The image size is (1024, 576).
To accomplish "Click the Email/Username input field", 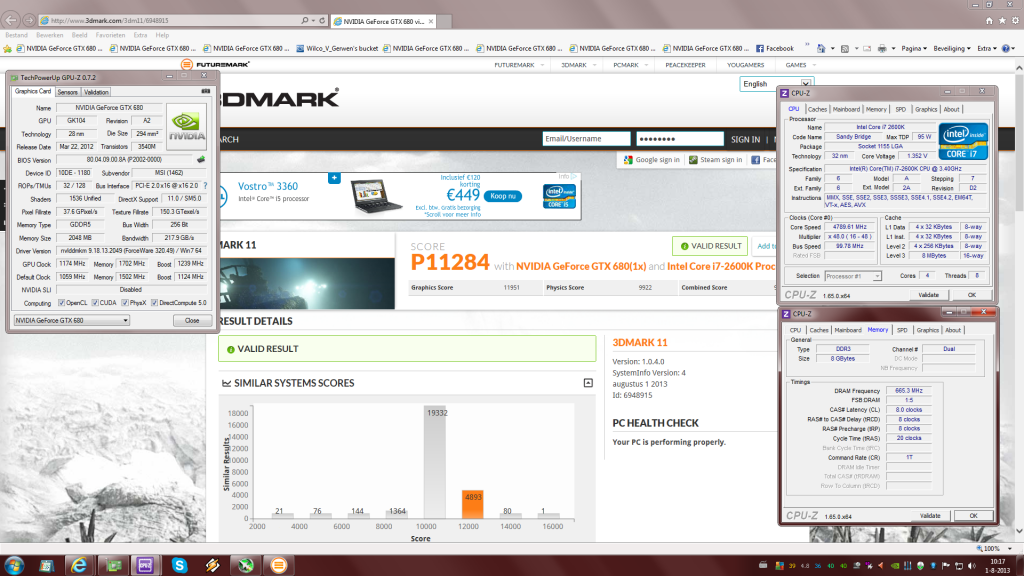I will click(586, 139).
